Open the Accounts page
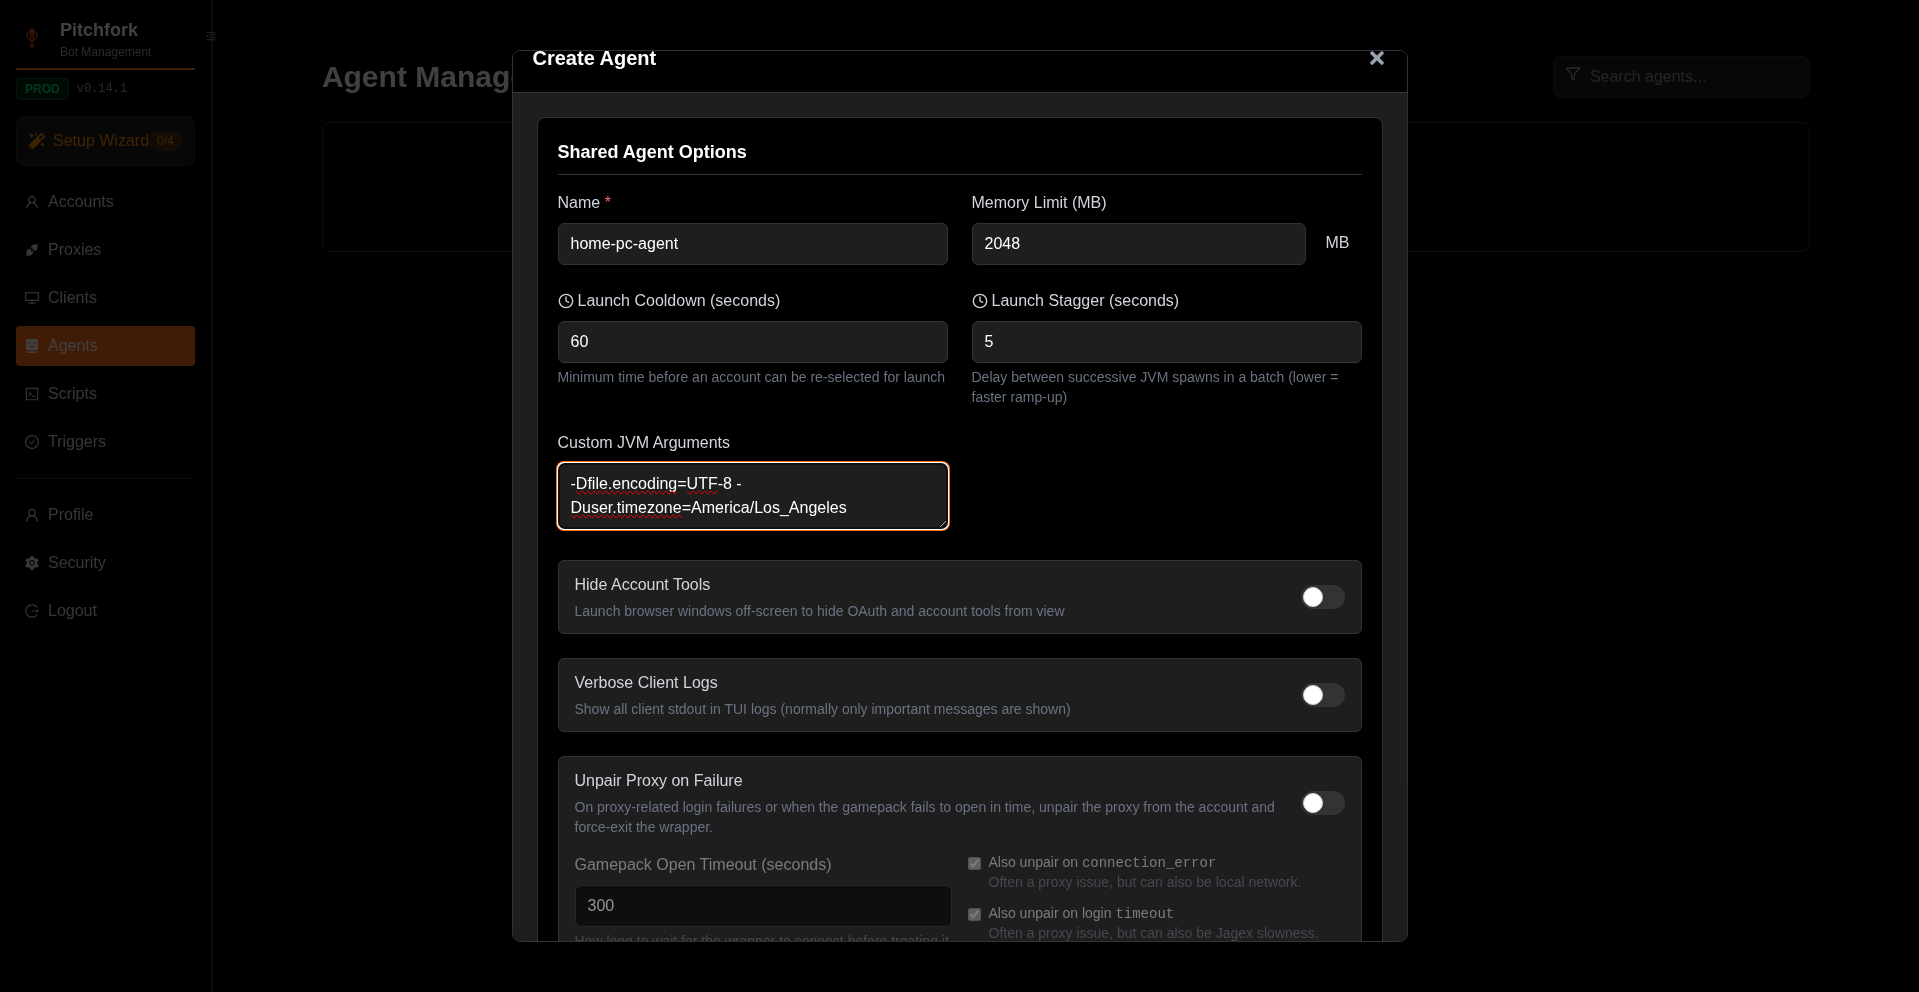The height and width of the screenshot is (992, 1919). (105, 202)
